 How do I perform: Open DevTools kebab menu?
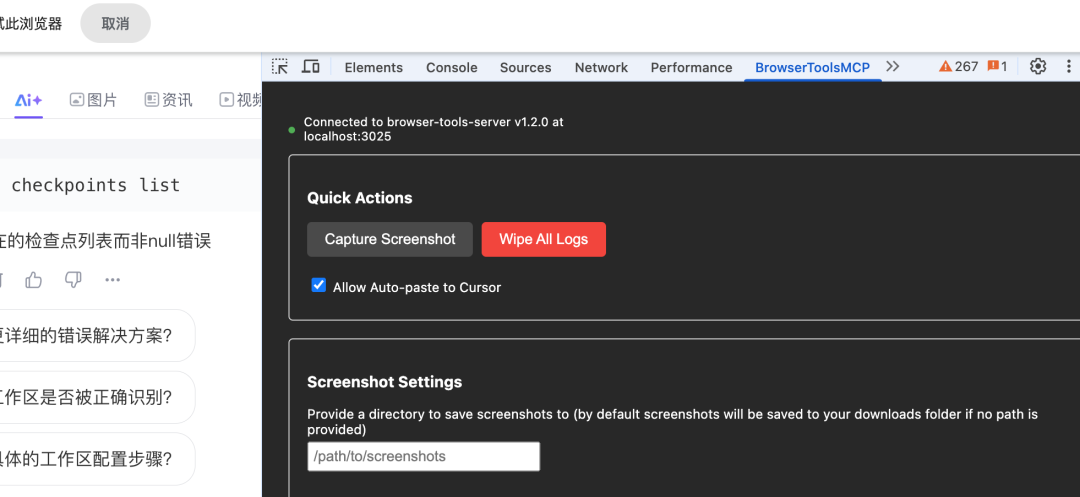pyautogui.click(x=1068, y=67)
